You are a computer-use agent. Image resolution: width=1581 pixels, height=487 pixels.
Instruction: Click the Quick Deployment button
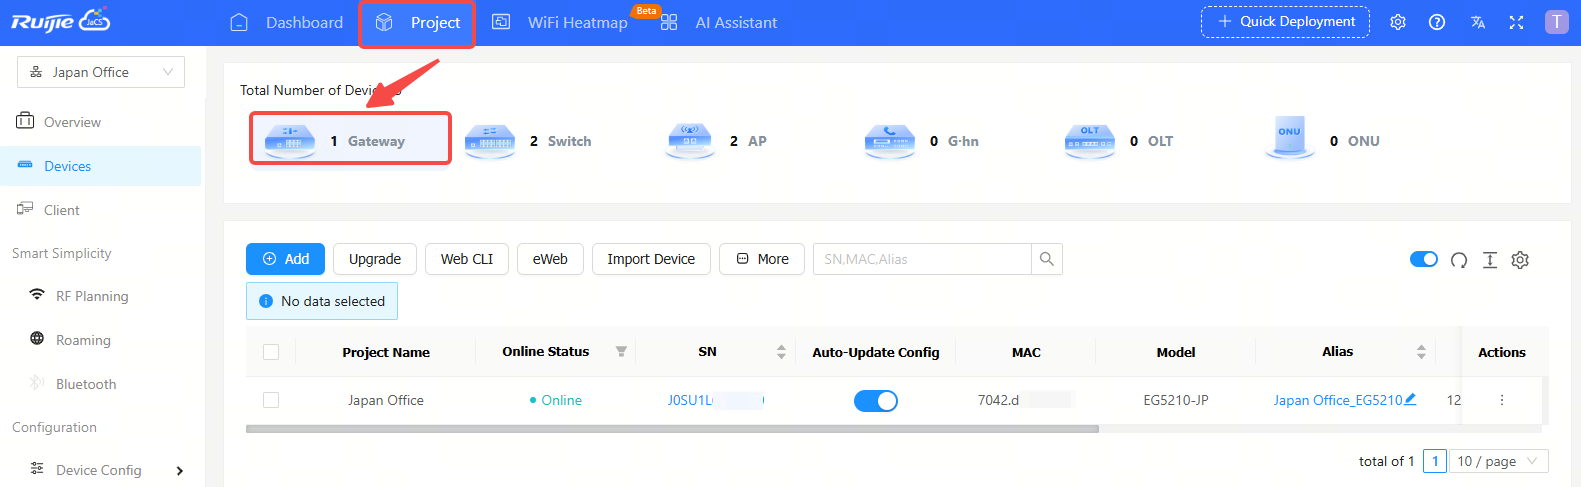[x=1285, y=22]
